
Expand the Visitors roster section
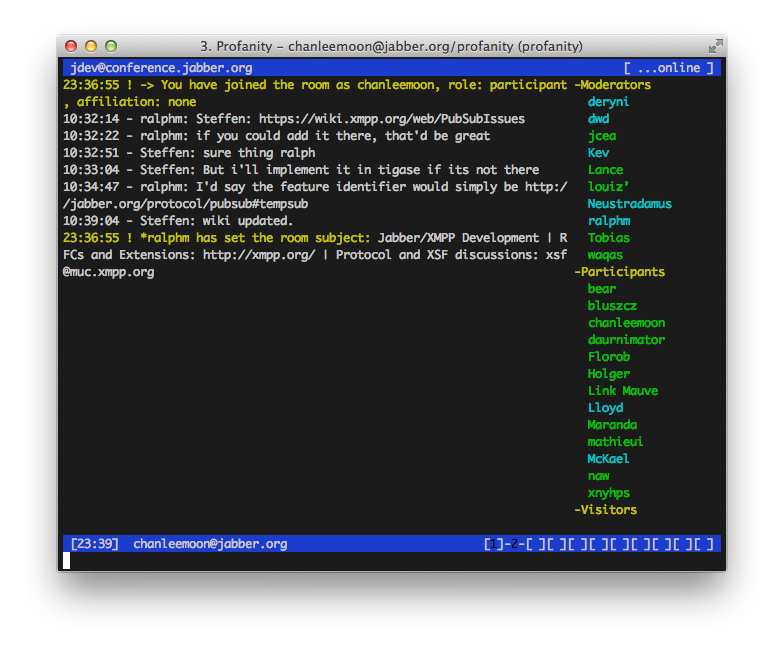coord(606,510)
